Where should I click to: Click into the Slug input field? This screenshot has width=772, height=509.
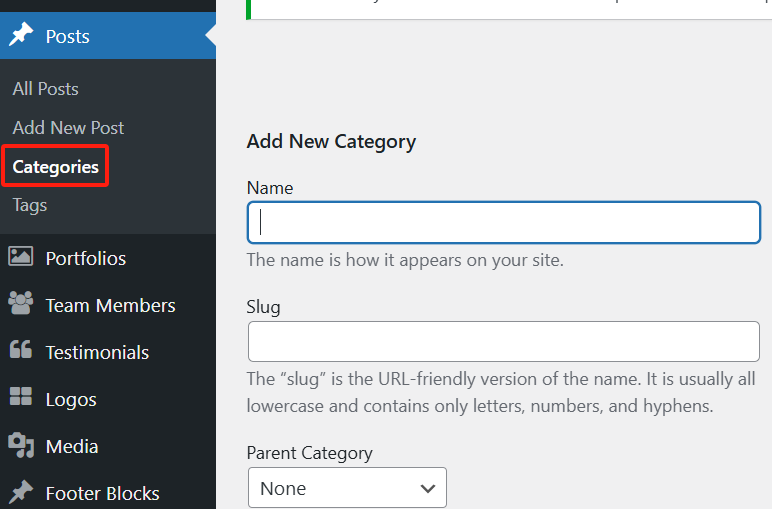pos(503,341)
